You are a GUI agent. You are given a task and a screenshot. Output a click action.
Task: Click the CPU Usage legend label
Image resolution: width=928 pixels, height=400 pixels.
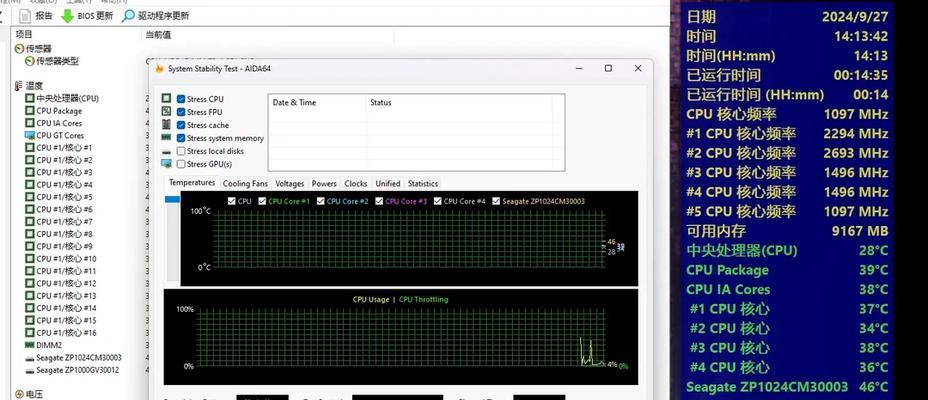click(371, 299)
